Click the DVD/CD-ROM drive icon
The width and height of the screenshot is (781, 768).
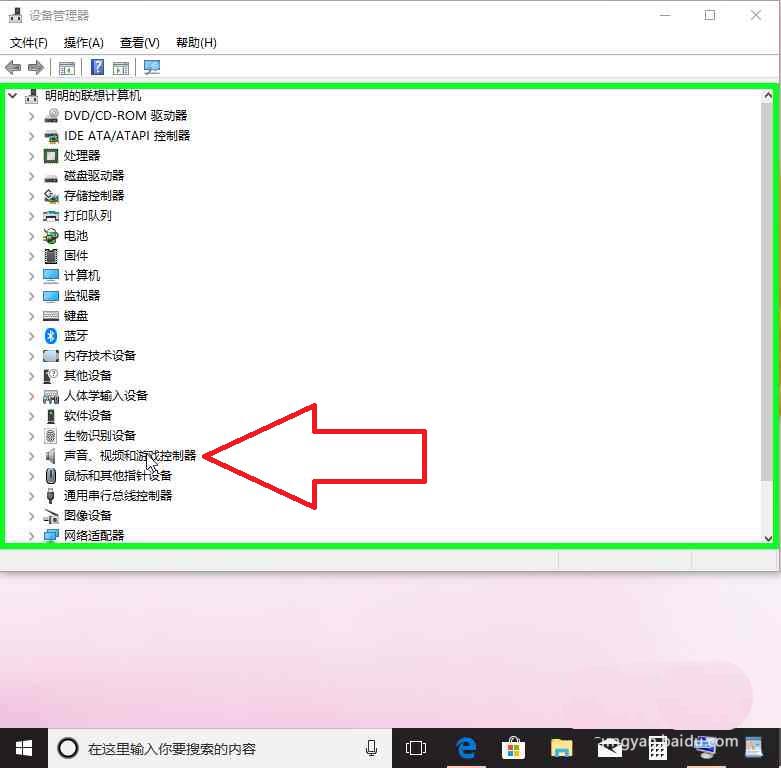51,116
